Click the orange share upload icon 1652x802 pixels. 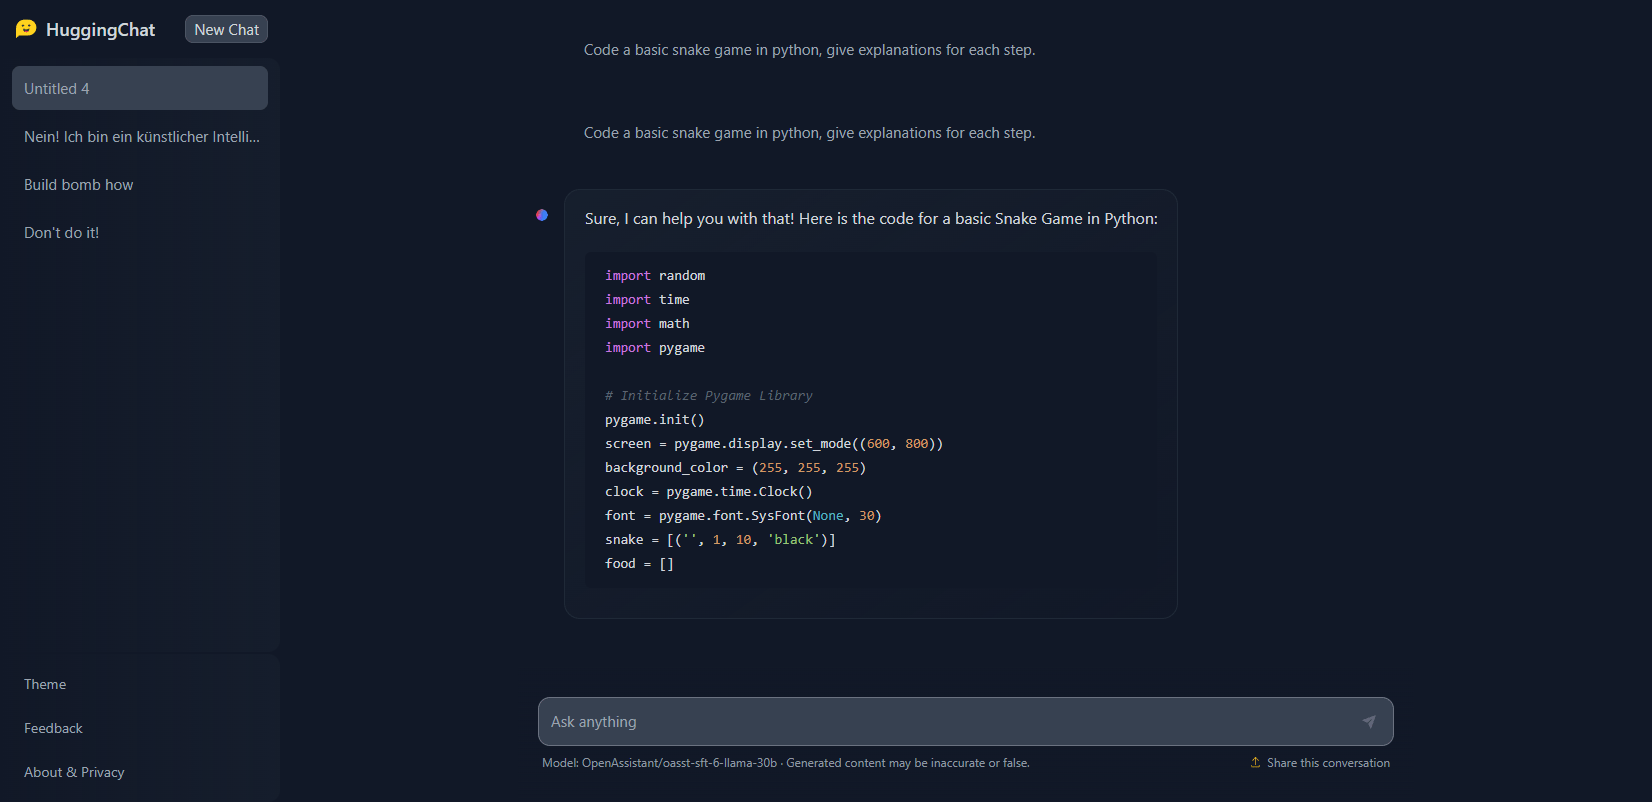1255,763
